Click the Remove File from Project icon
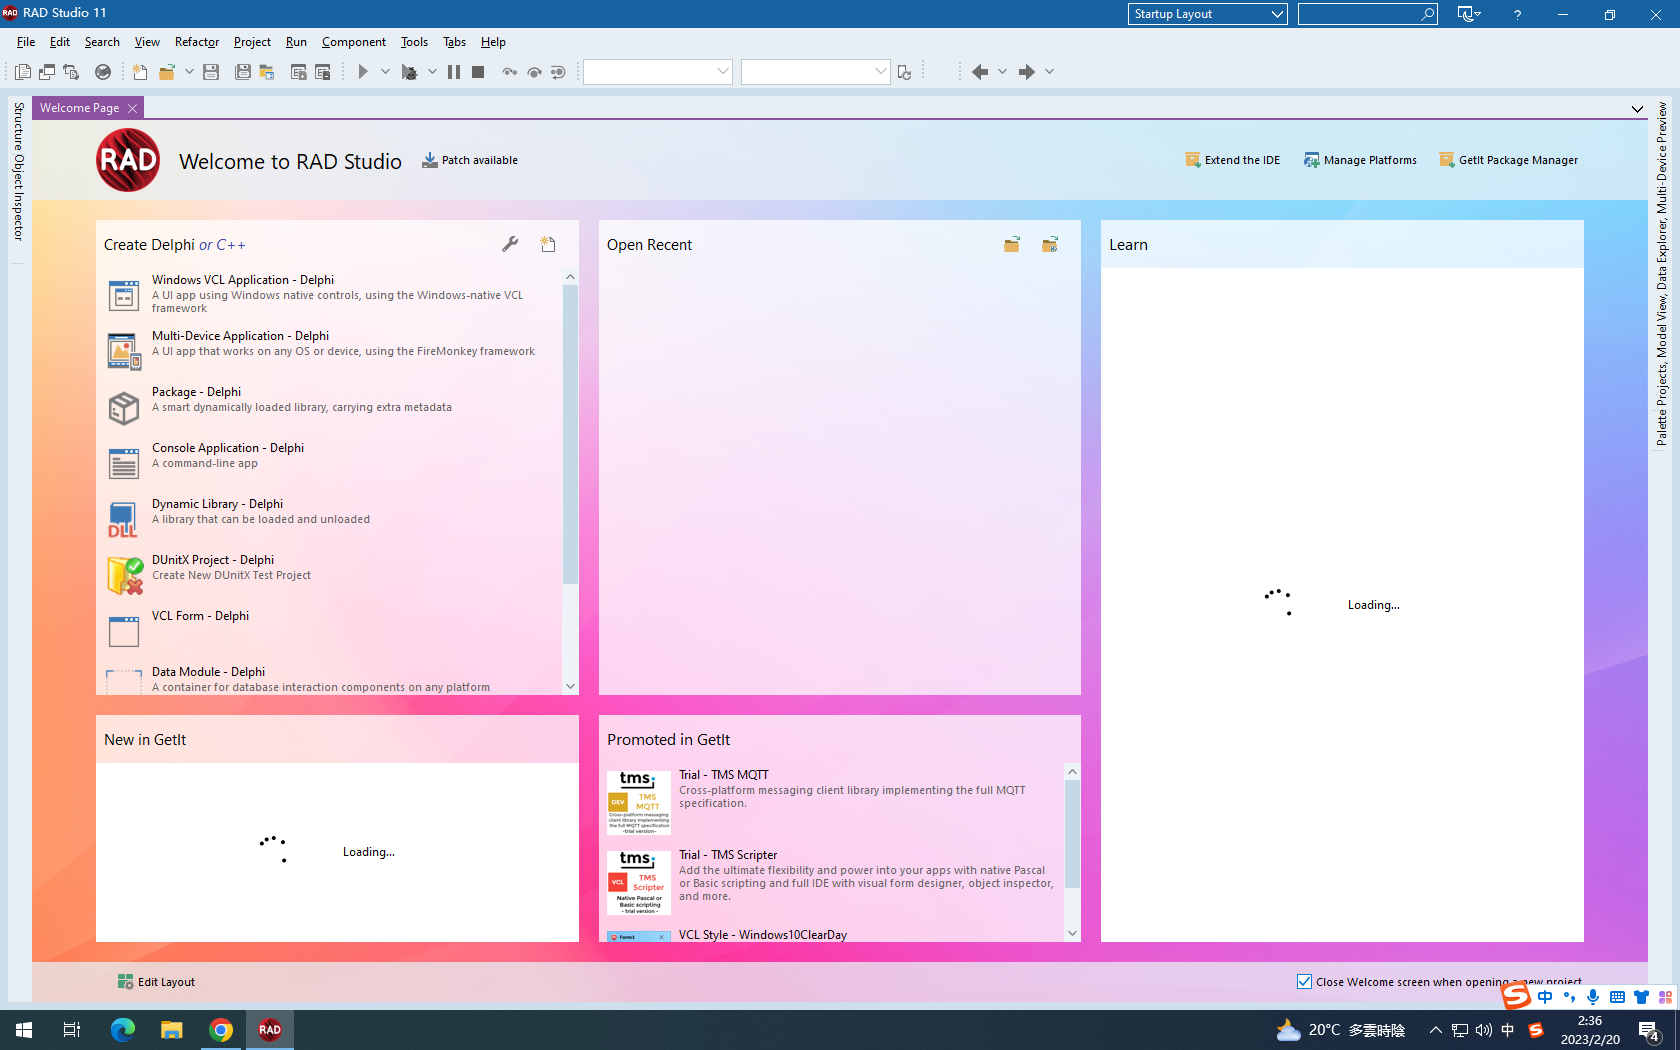Viewport: 1680px width, 1050px height. (x=322, y=72)
